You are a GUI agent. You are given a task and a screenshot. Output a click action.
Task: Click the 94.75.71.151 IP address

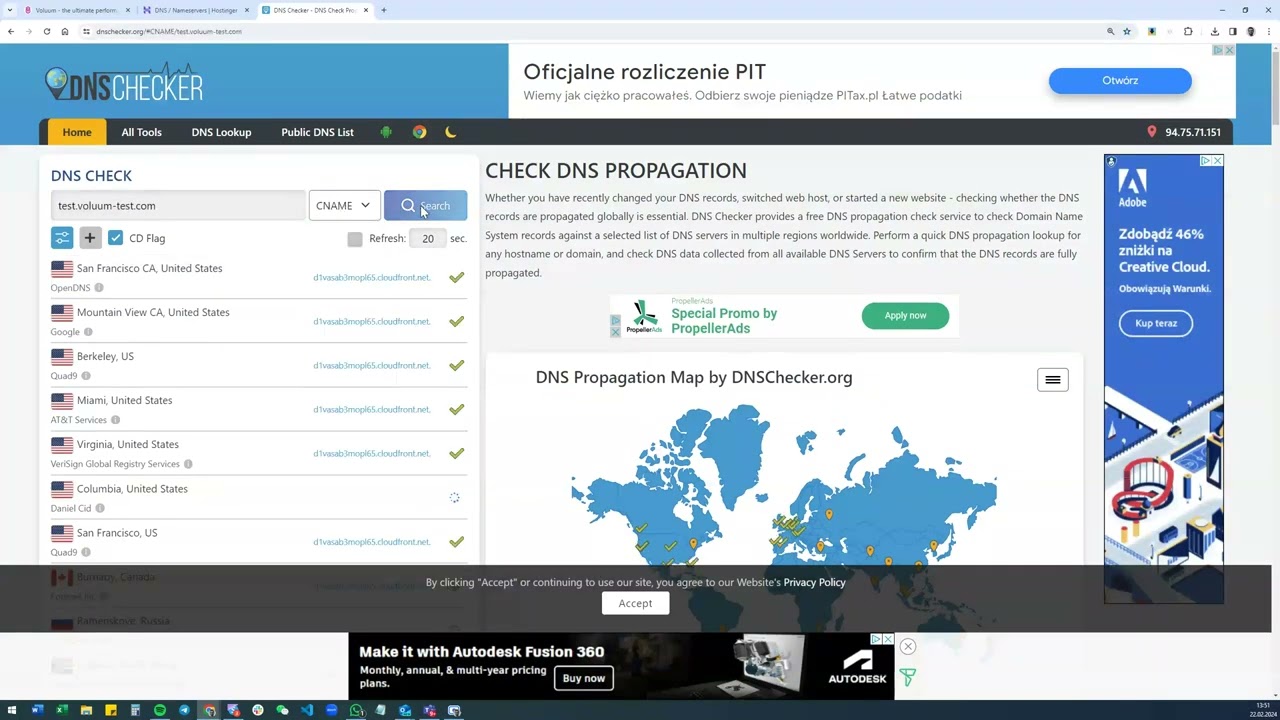pyautogui.click(x=1193, y=132)
